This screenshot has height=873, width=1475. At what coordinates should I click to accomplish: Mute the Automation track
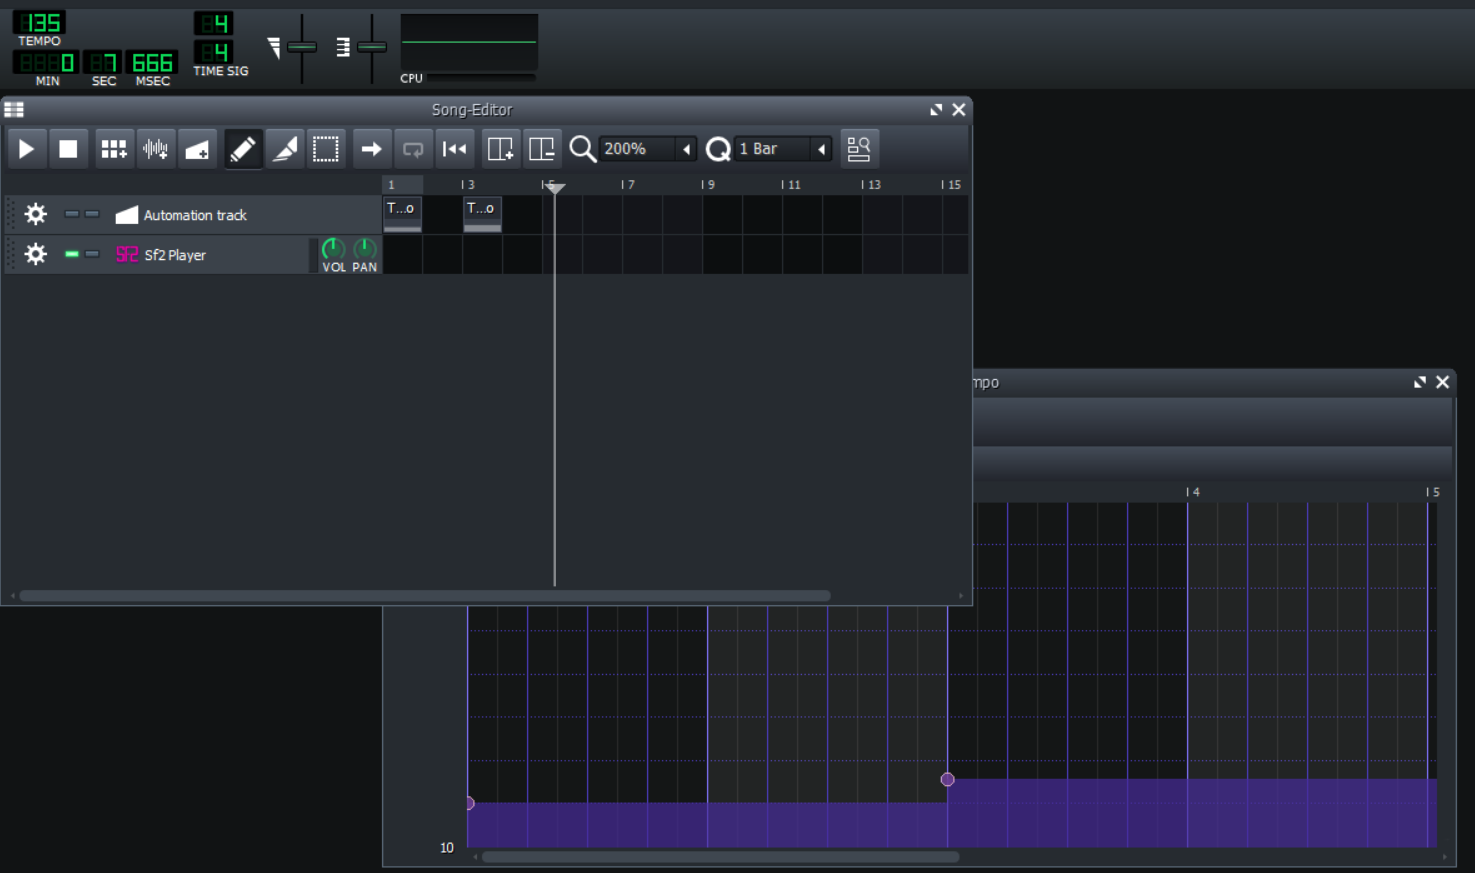click(72, 214)
